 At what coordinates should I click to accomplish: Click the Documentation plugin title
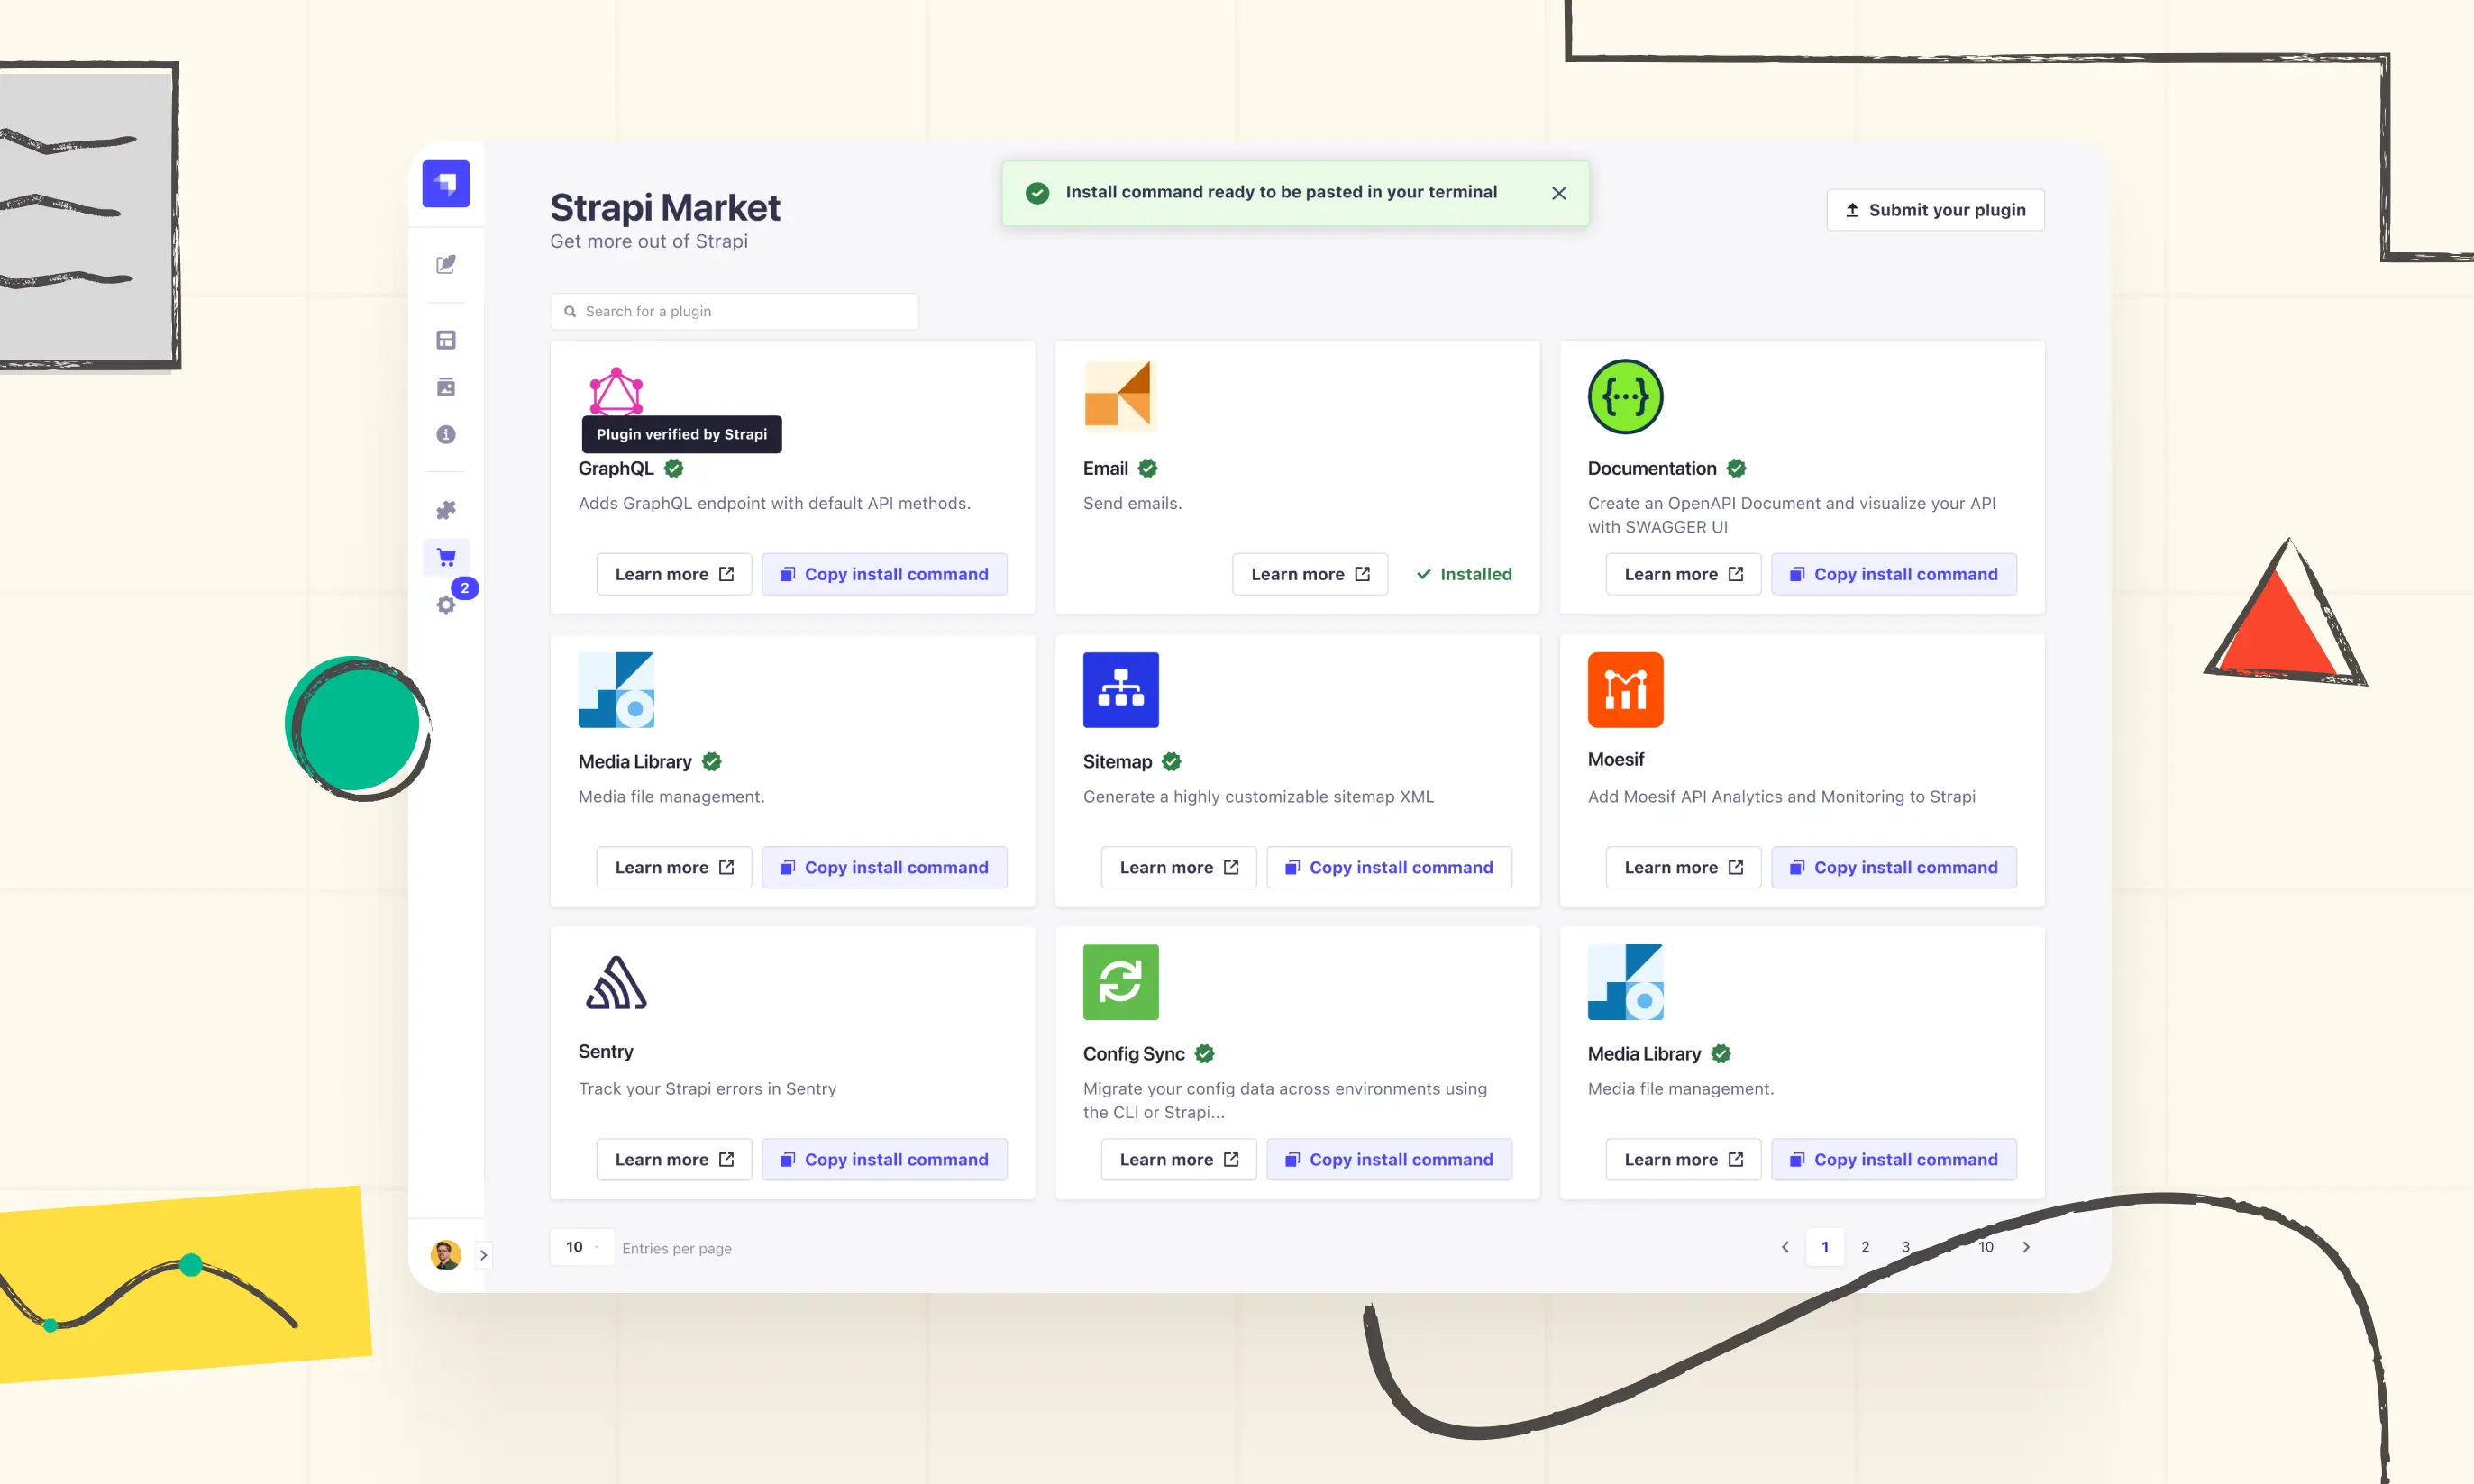click(1652, 468)
